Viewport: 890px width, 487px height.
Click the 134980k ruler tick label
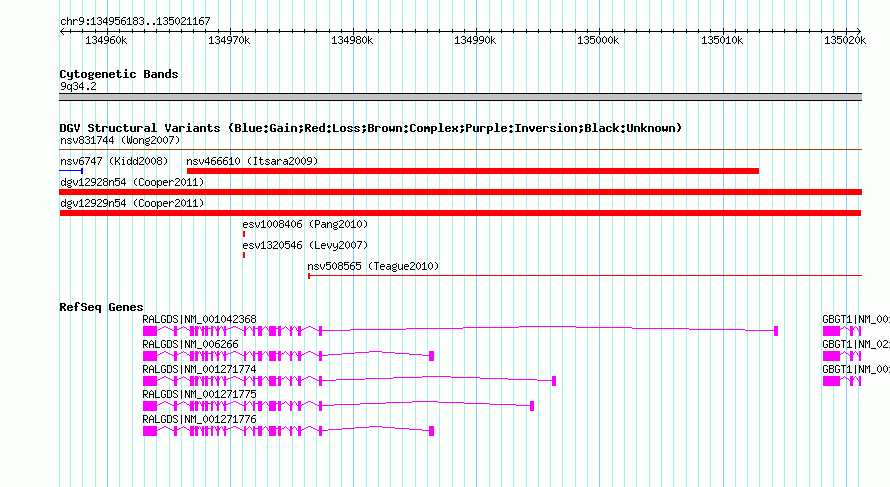coord(352,40)
